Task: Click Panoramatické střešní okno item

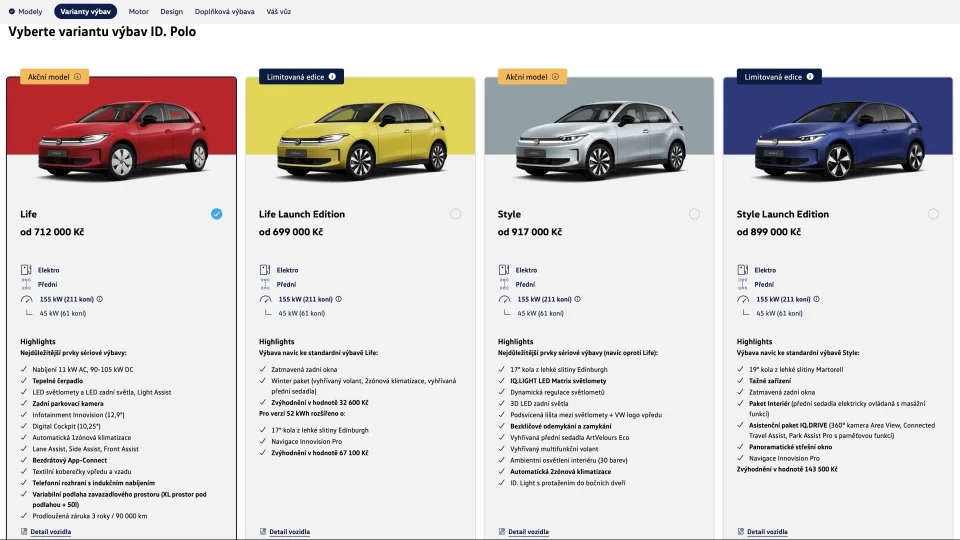Action: click(790, 447)
